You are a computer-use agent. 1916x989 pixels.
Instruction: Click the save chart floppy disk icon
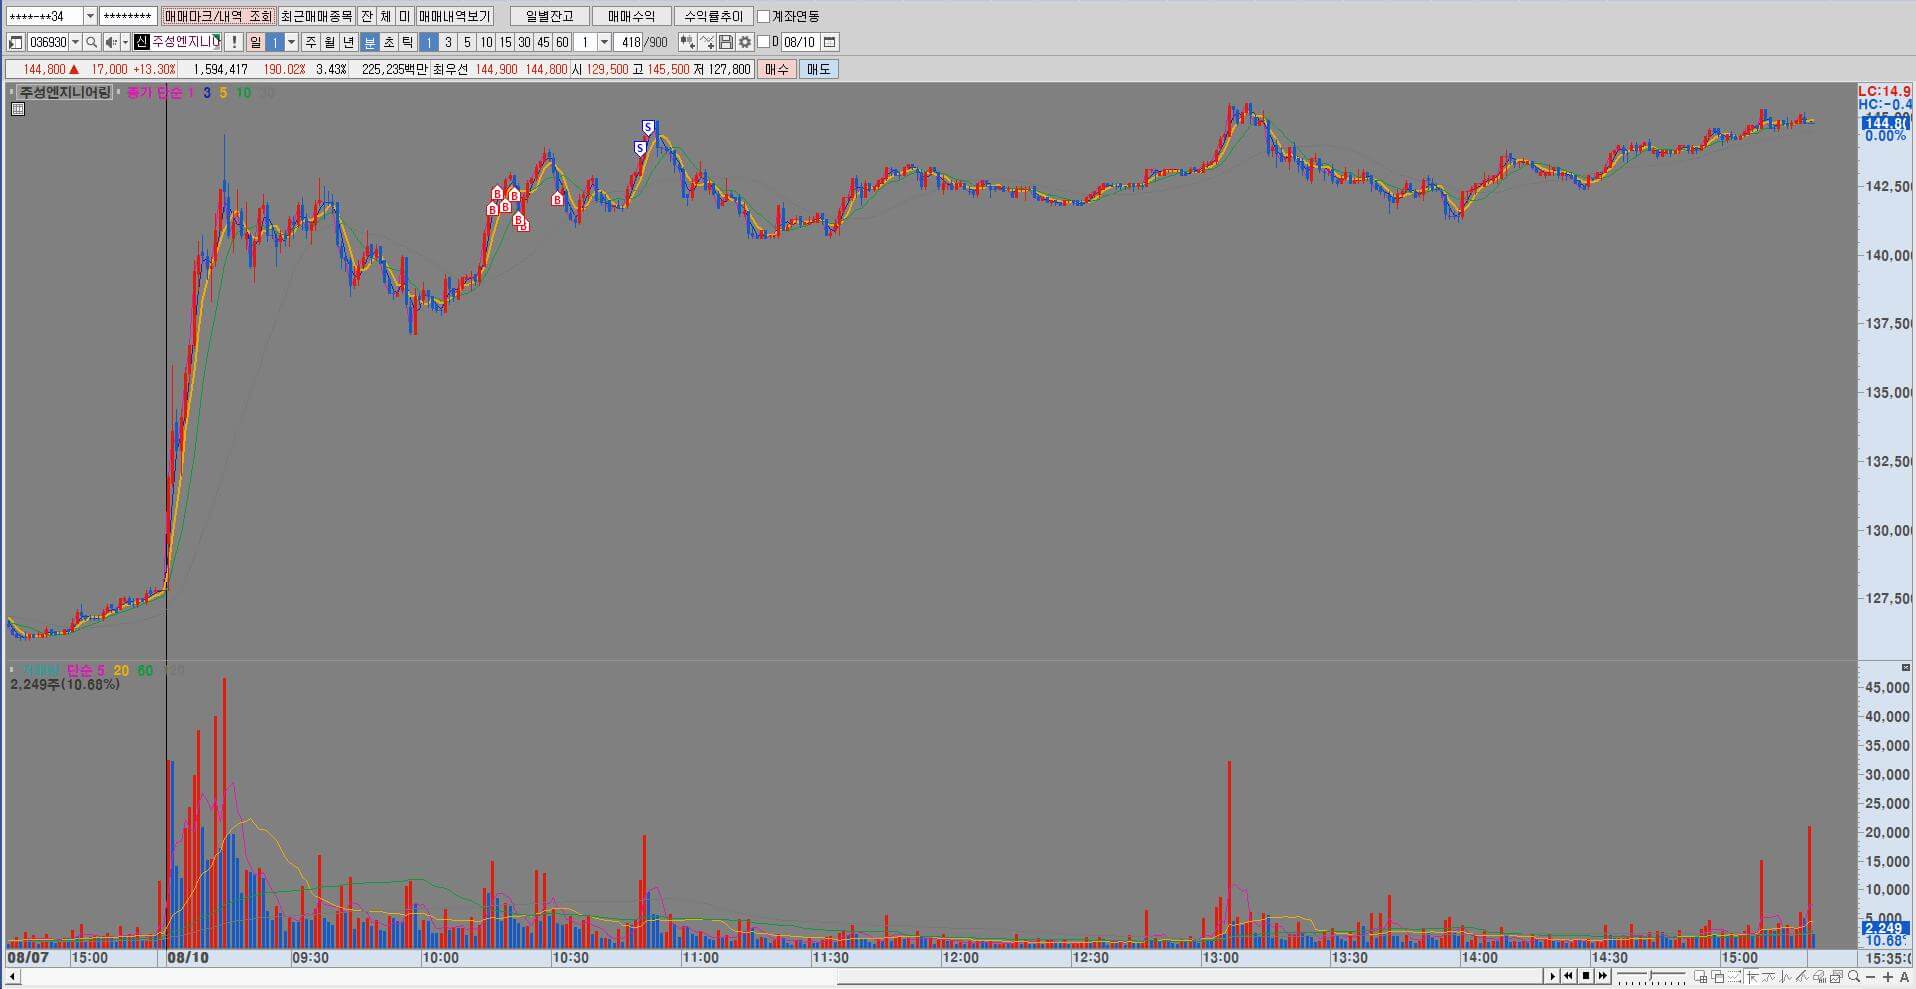click(x=726, y=42)
